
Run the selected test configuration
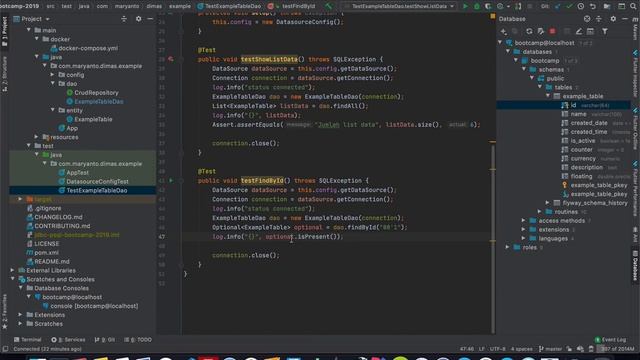pos(465,6)
